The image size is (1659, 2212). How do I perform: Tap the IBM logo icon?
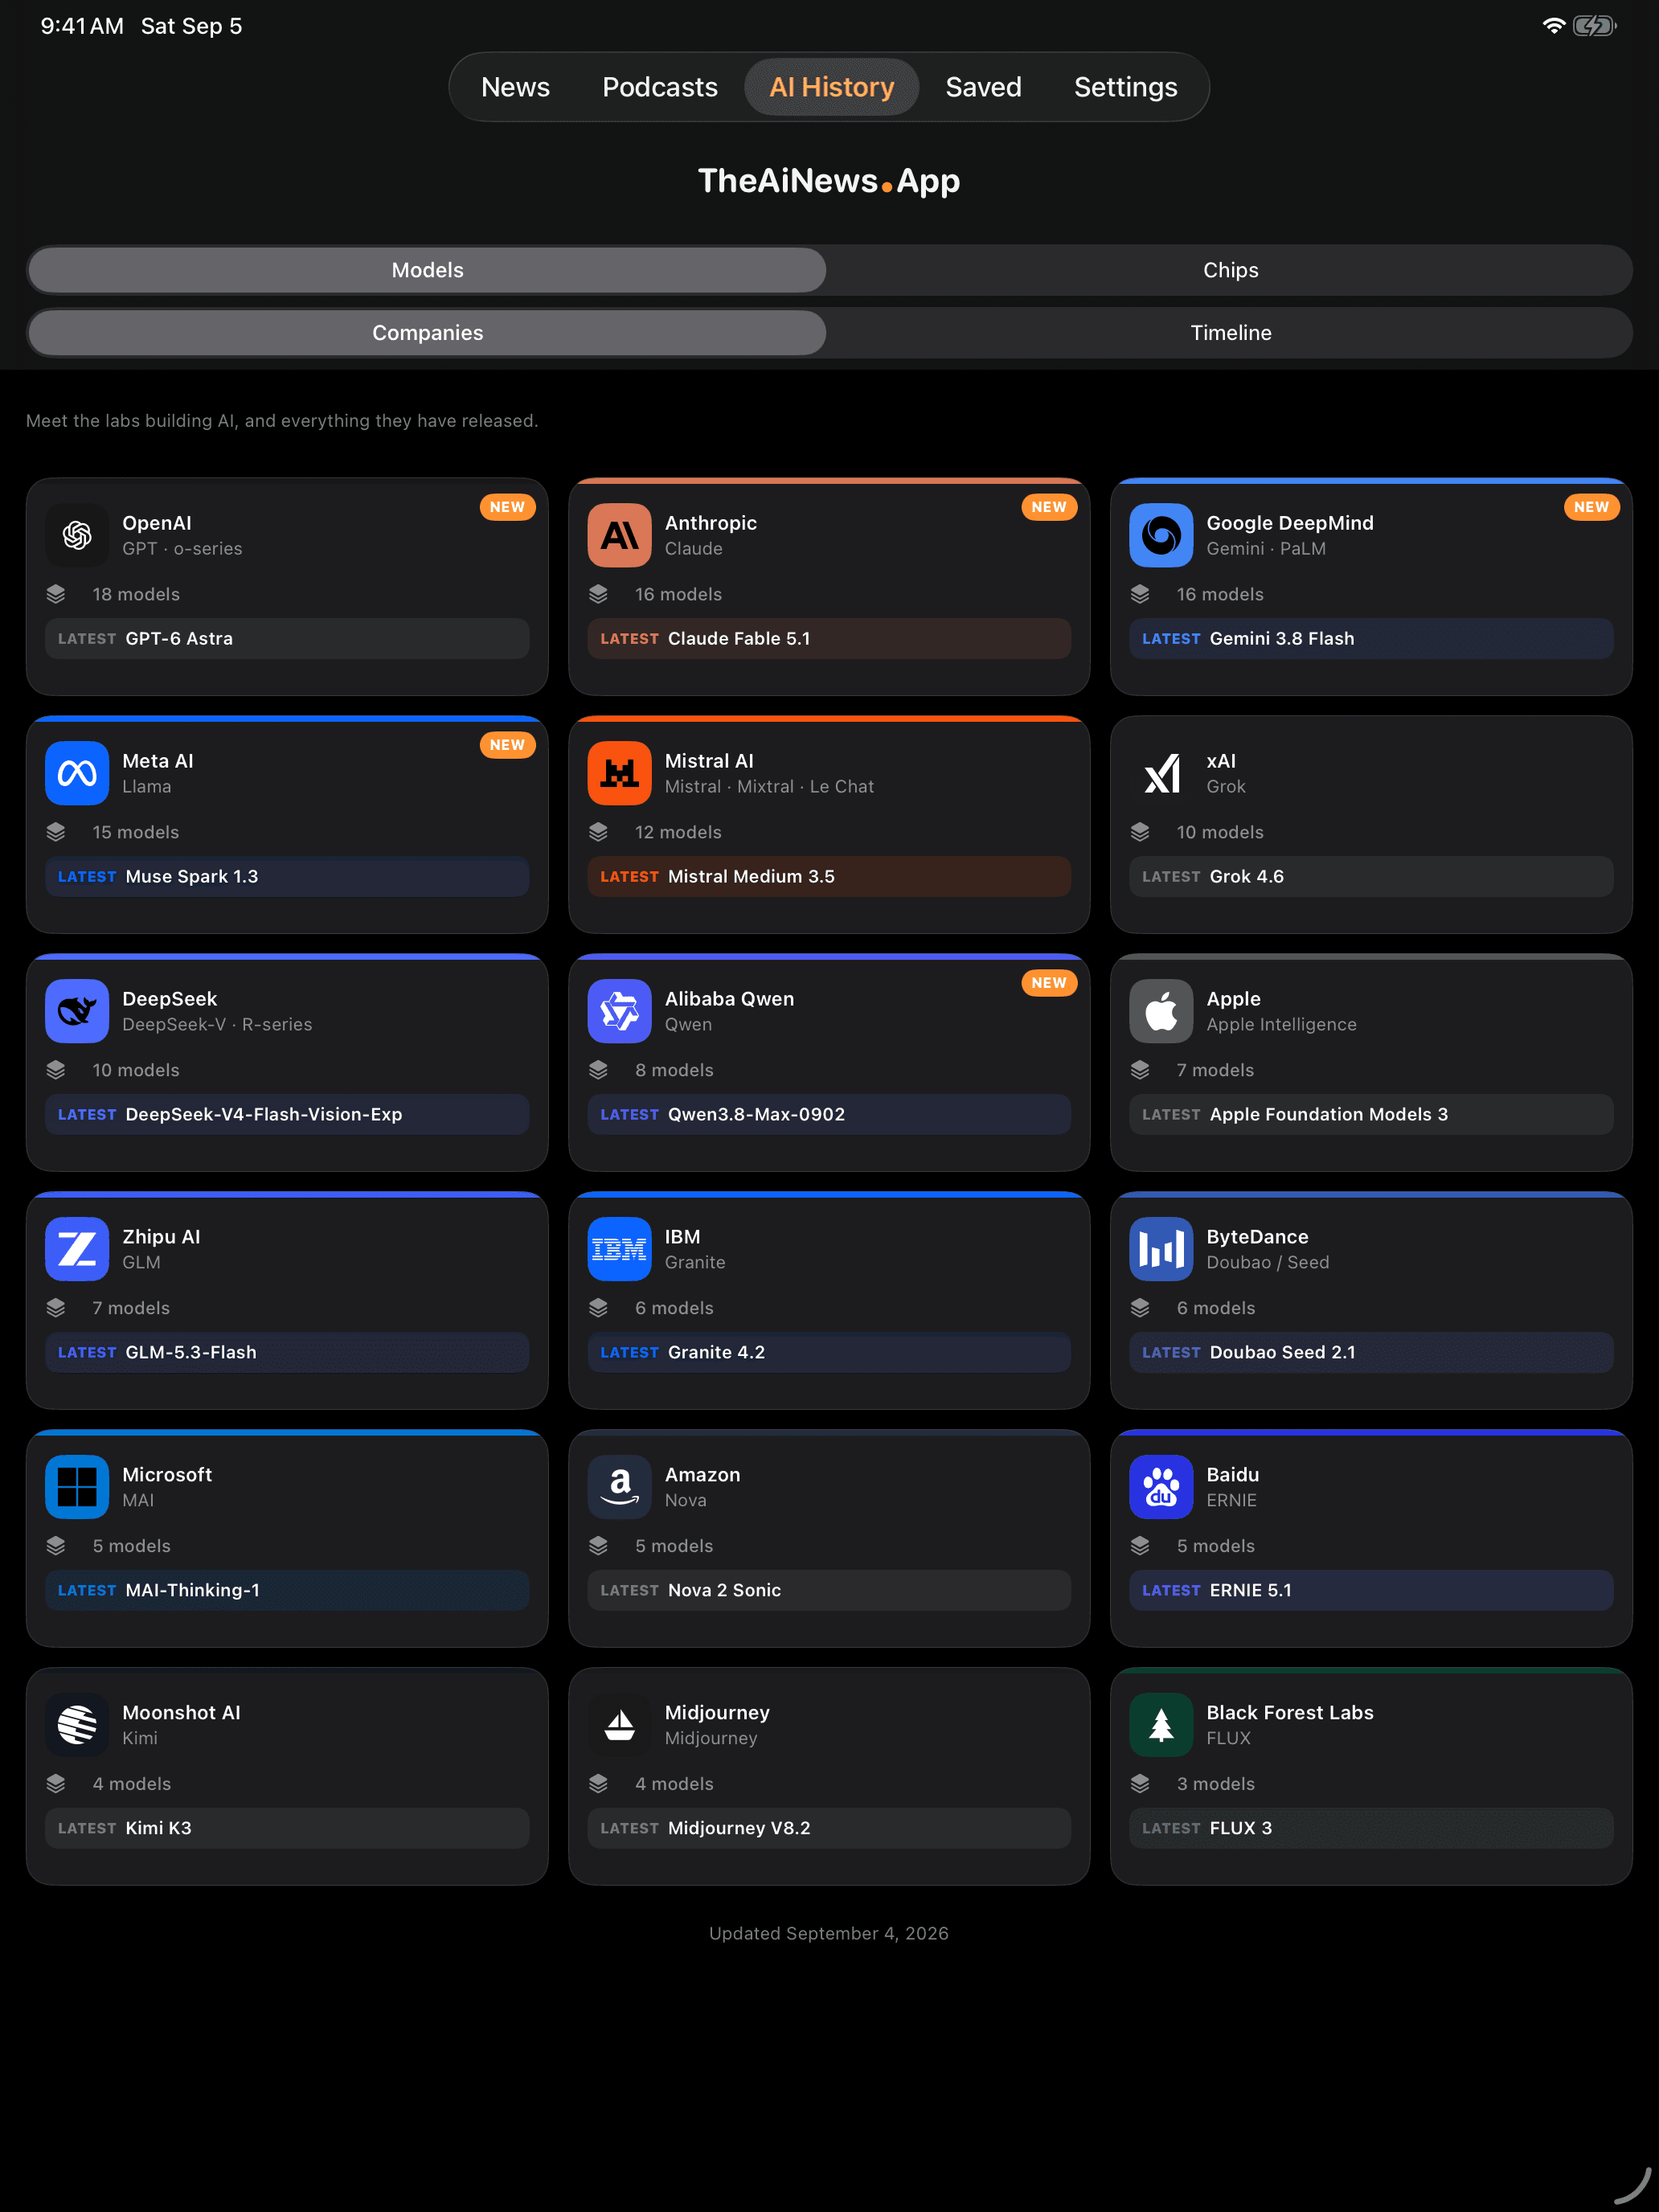click(619, 1249)
